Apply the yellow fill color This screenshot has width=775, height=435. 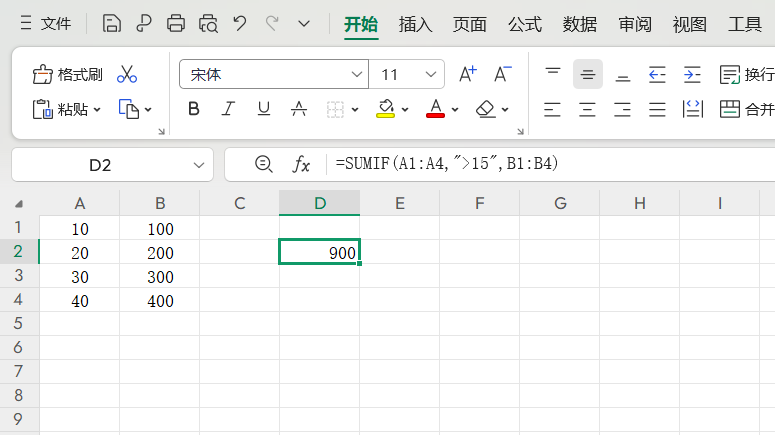pos(385,109)
